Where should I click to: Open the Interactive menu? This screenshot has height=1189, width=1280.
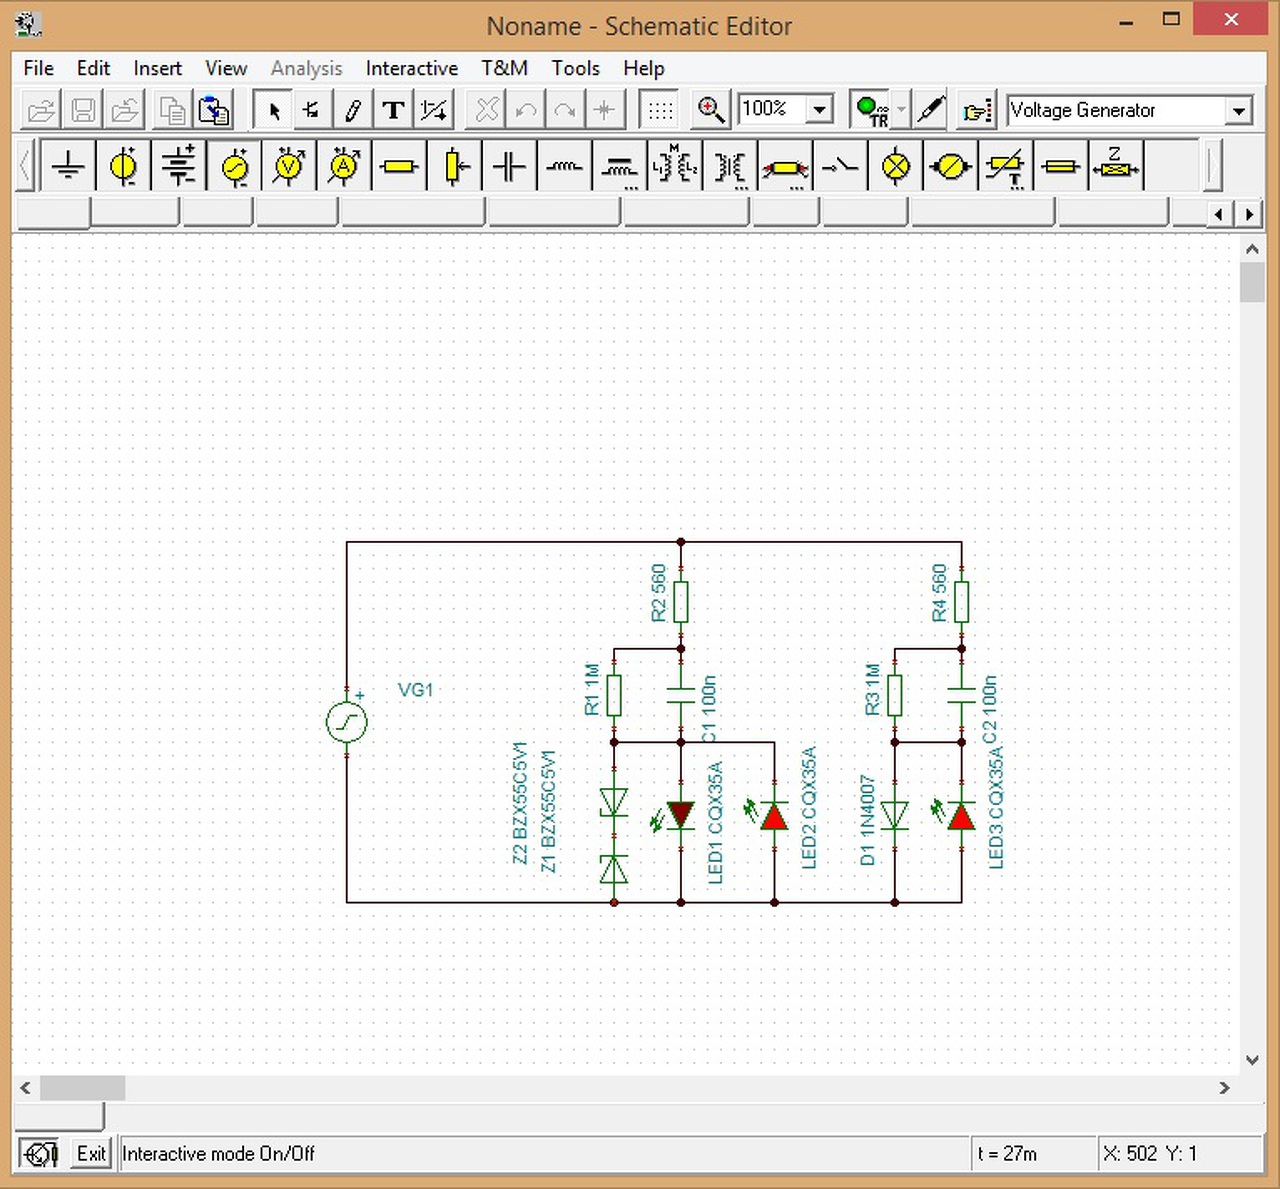(412, 68)
